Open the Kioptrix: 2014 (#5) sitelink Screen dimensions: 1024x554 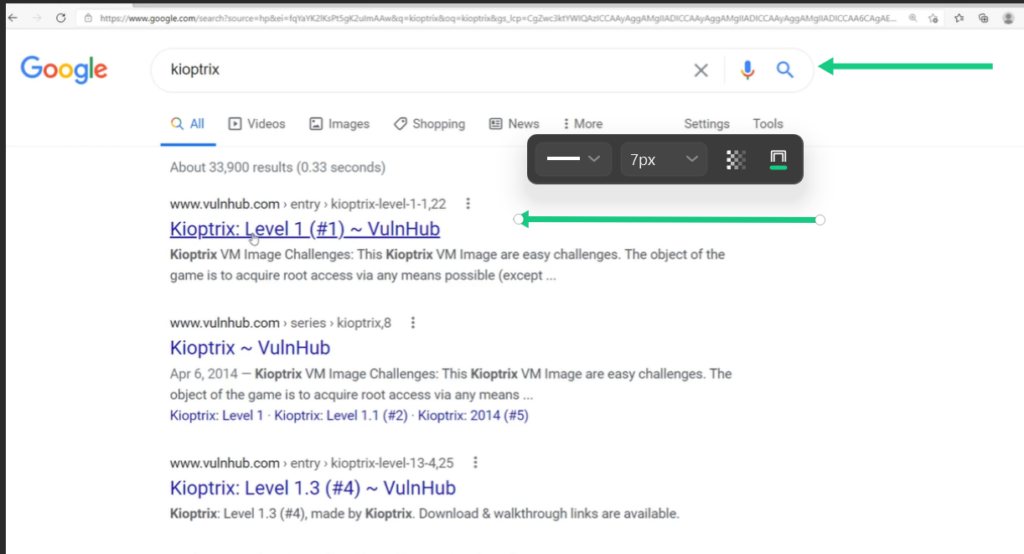473,416
